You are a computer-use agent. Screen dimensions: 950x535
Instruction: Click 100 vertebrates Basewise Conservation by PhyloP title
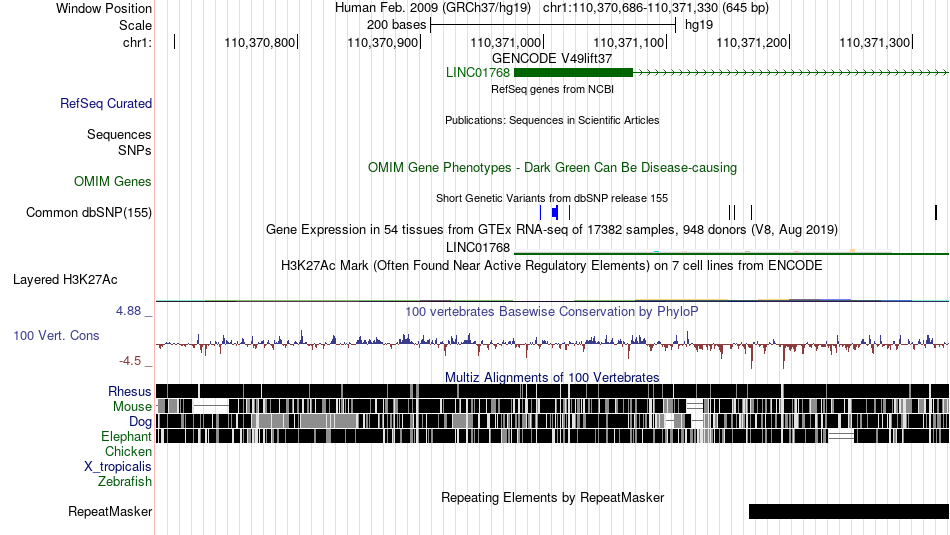point(552,311)
